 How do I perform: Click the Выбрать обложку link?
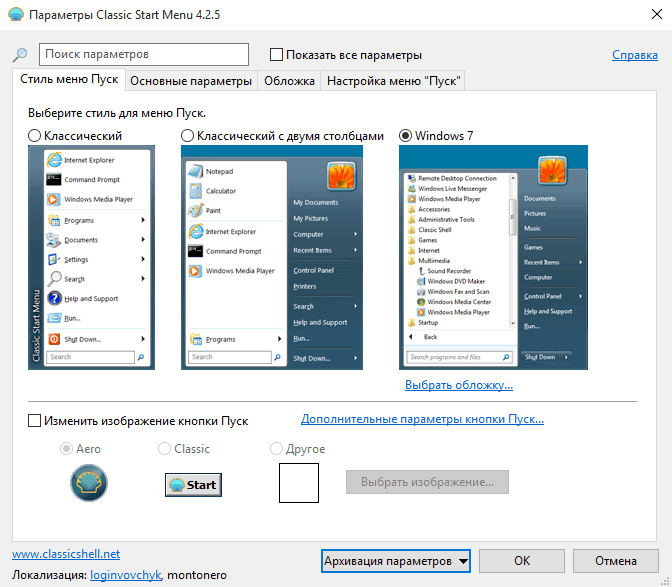click(459, 385)
